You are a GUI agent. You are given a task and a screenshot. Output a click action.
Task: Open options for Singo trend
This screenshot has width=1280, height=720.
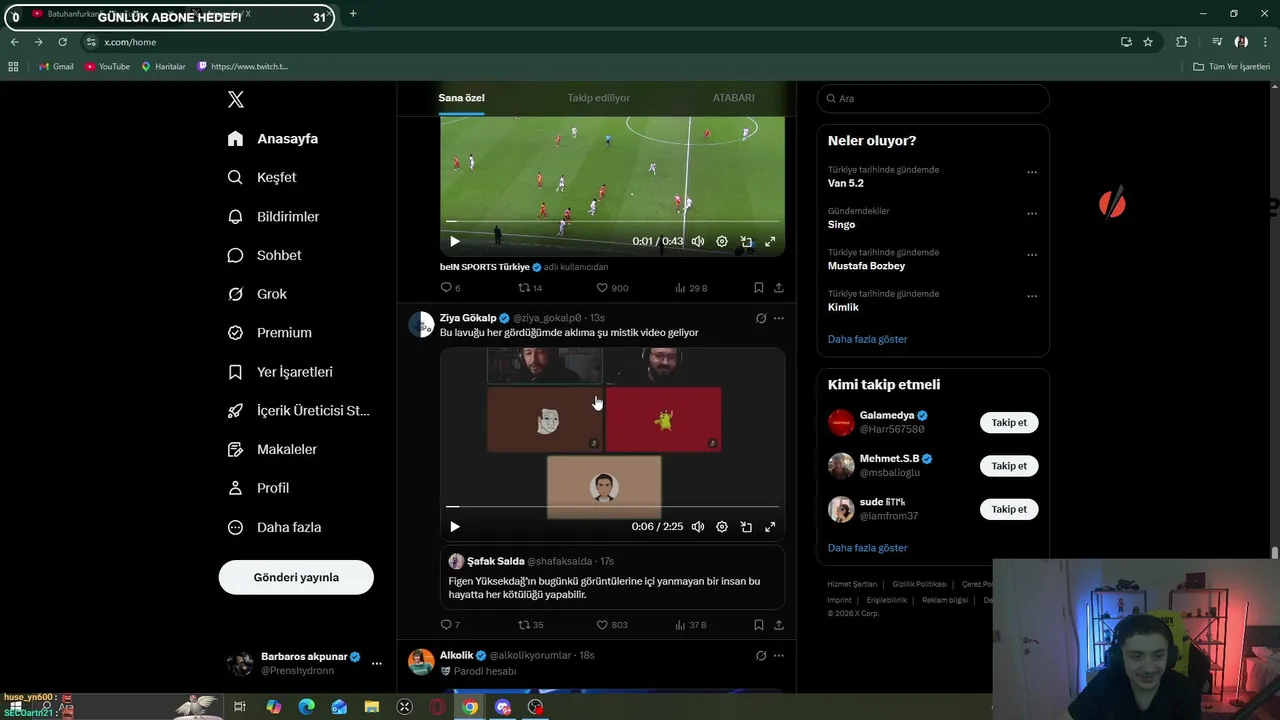1032,213
